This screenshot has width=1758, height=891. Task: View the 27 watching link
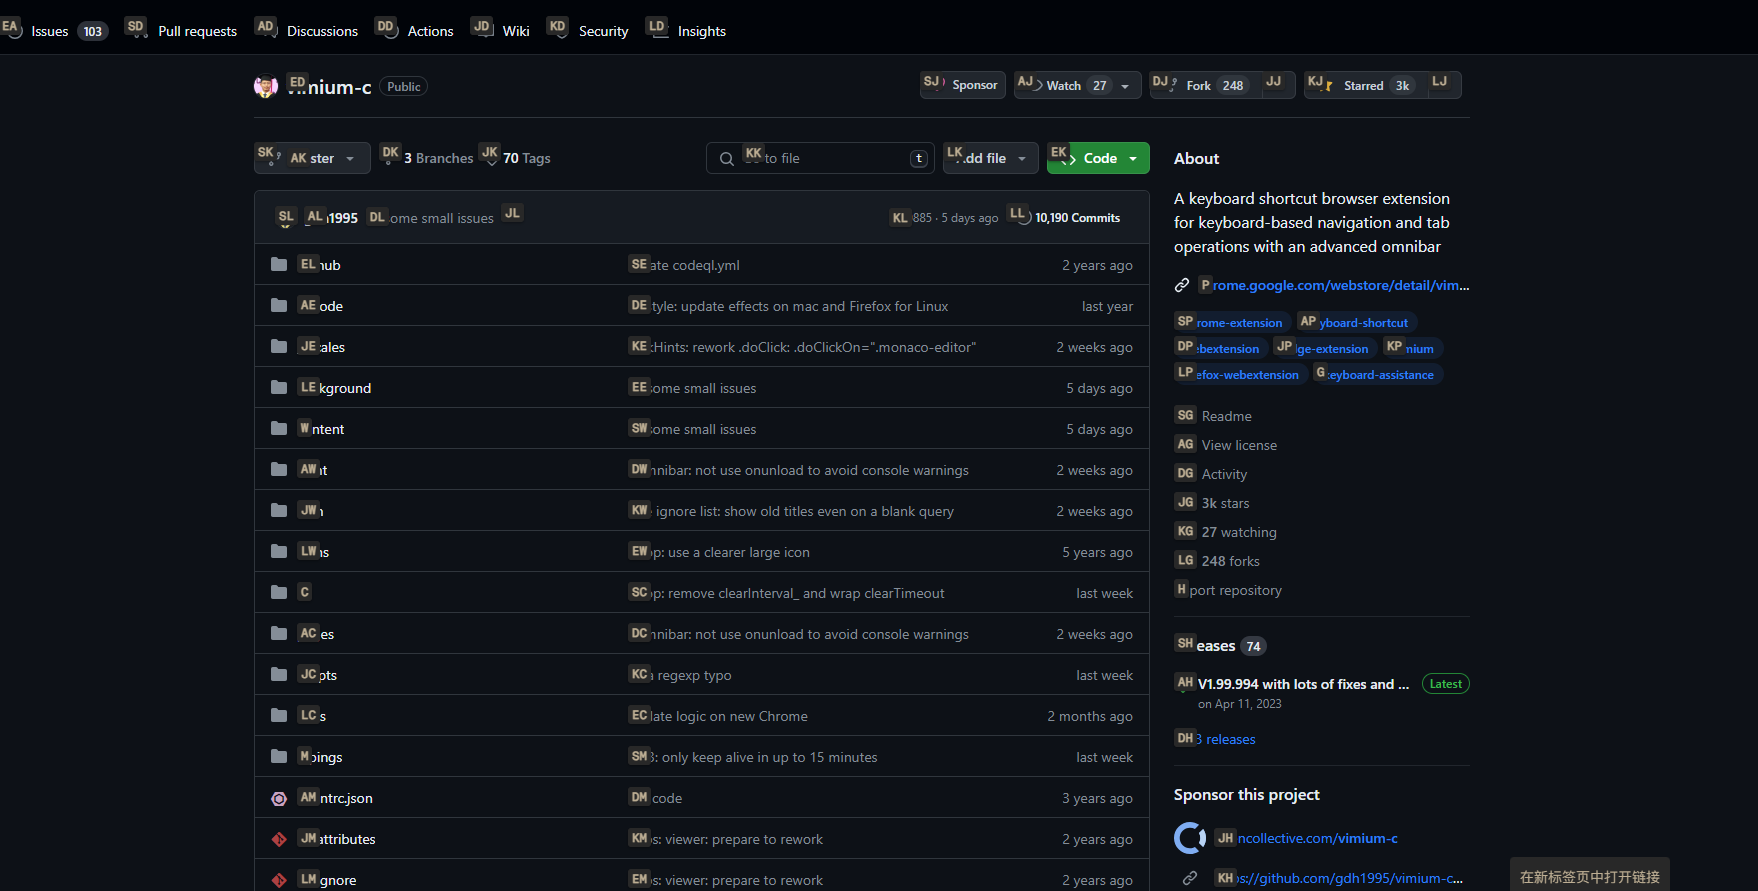click(1226, 532)
